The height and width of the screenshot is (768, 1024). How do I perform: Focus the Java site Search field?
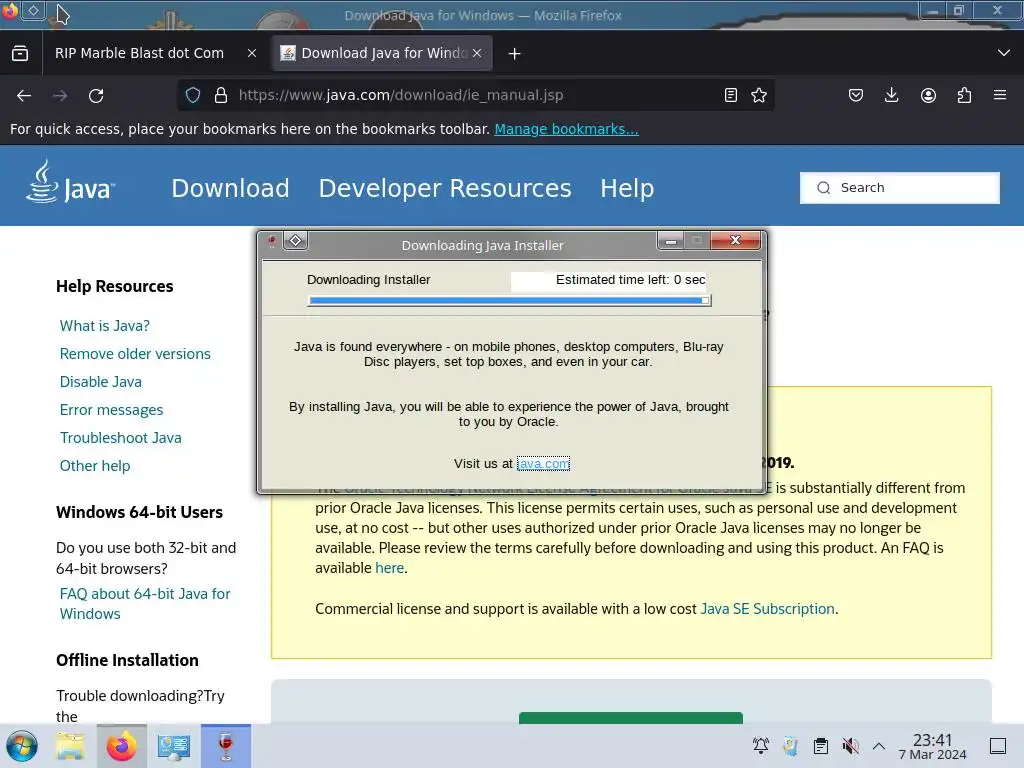tap(900, 188)
